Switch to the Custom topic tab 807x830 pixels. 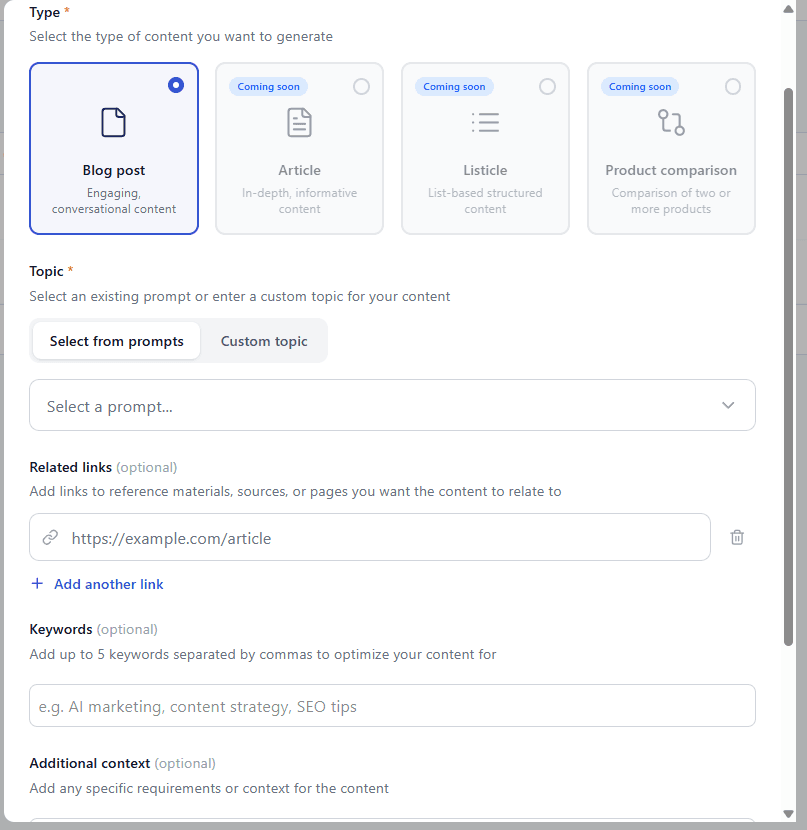263,340
